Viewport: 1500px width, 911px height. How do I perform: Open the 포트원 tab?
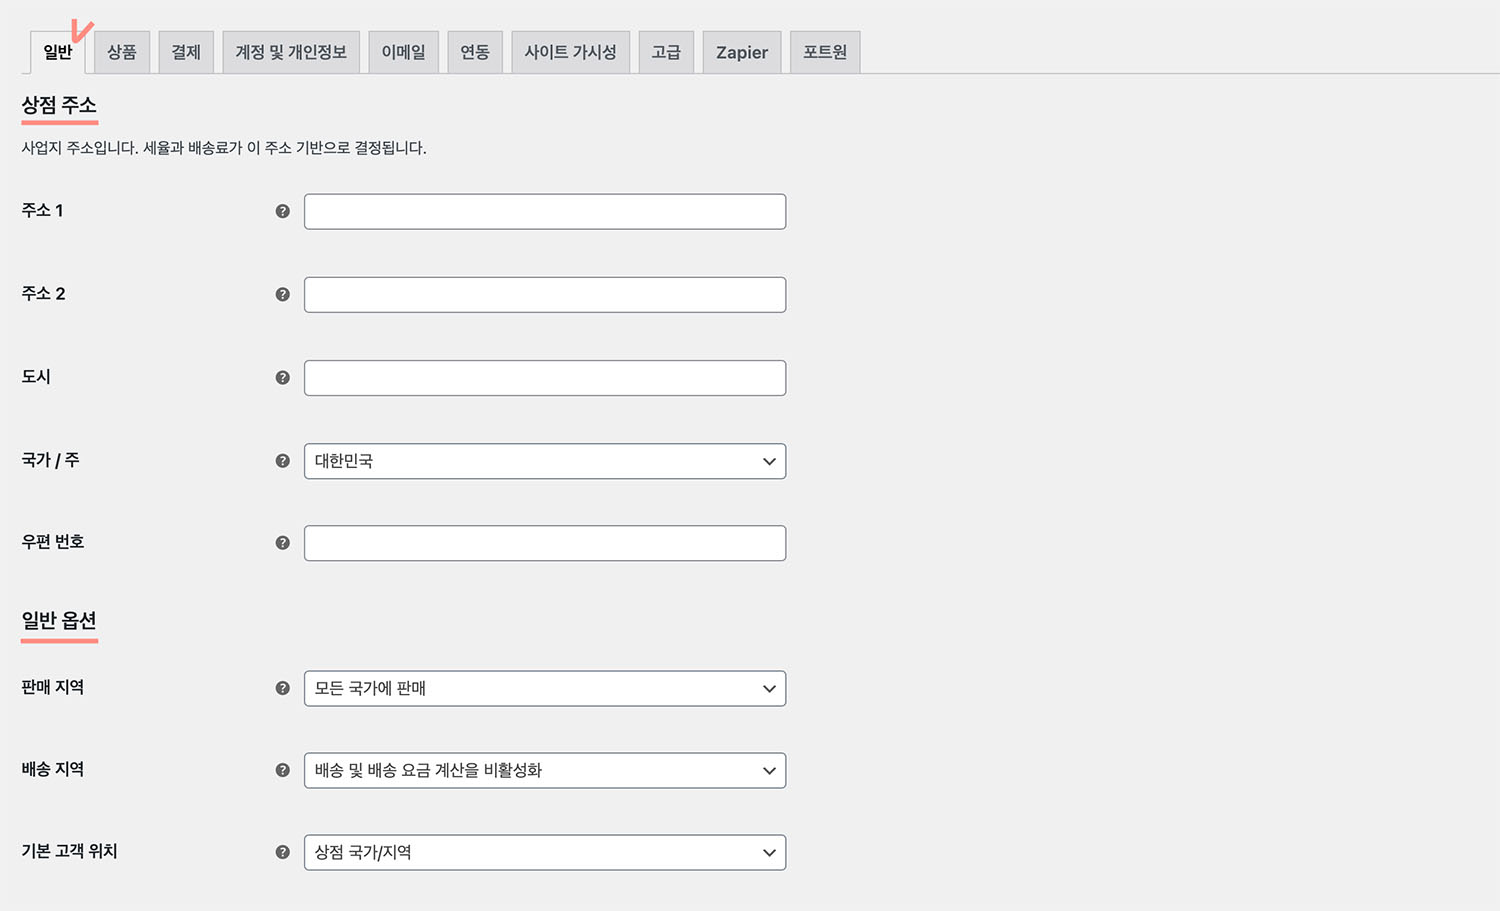pos(825,52)
